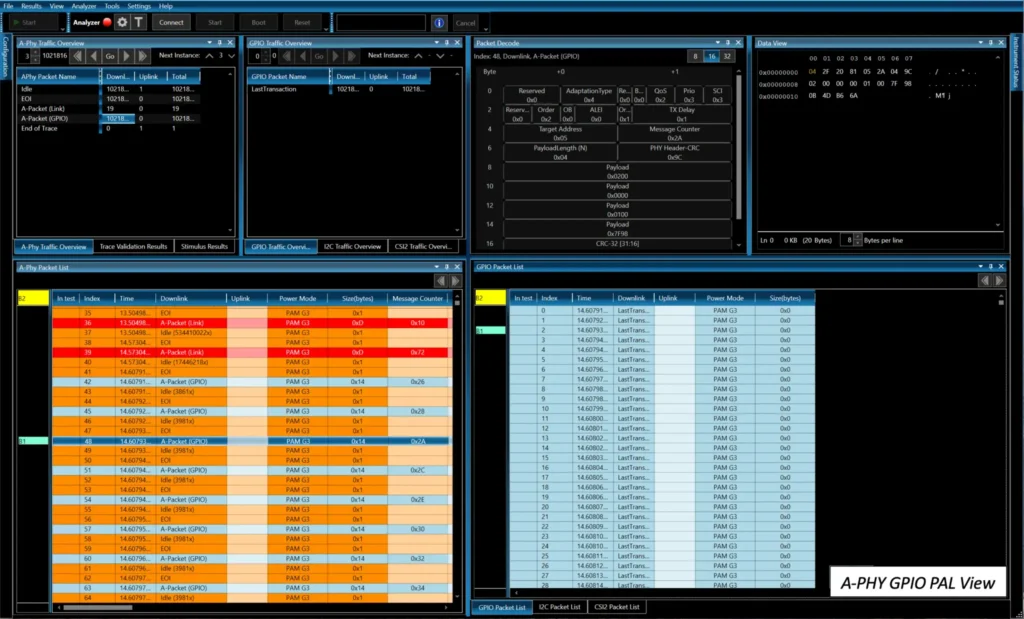Screen dimensions: 1024x619
Task: Pin the Packet Decode panel
Action: point(727,43)
